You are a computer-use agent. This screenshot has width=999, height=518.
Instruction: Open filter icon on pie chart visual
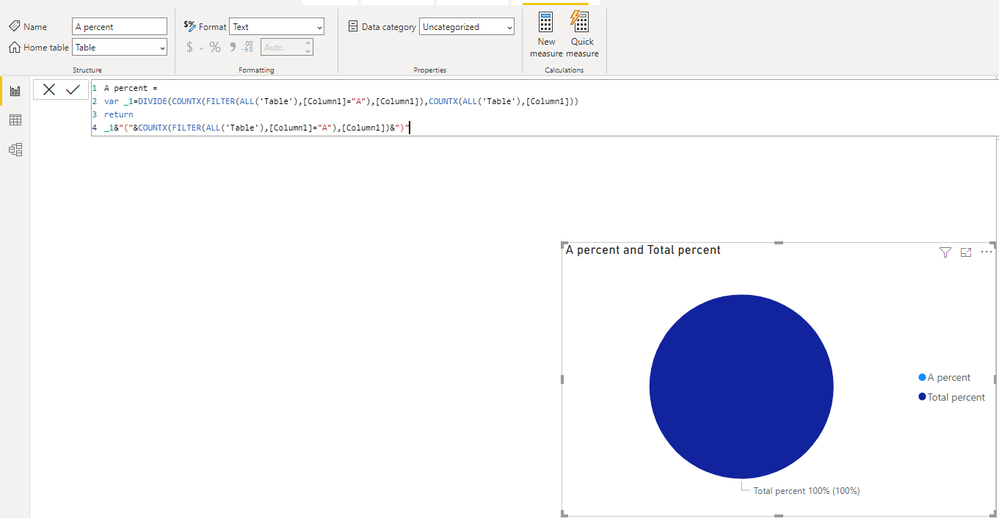(945, 252)
